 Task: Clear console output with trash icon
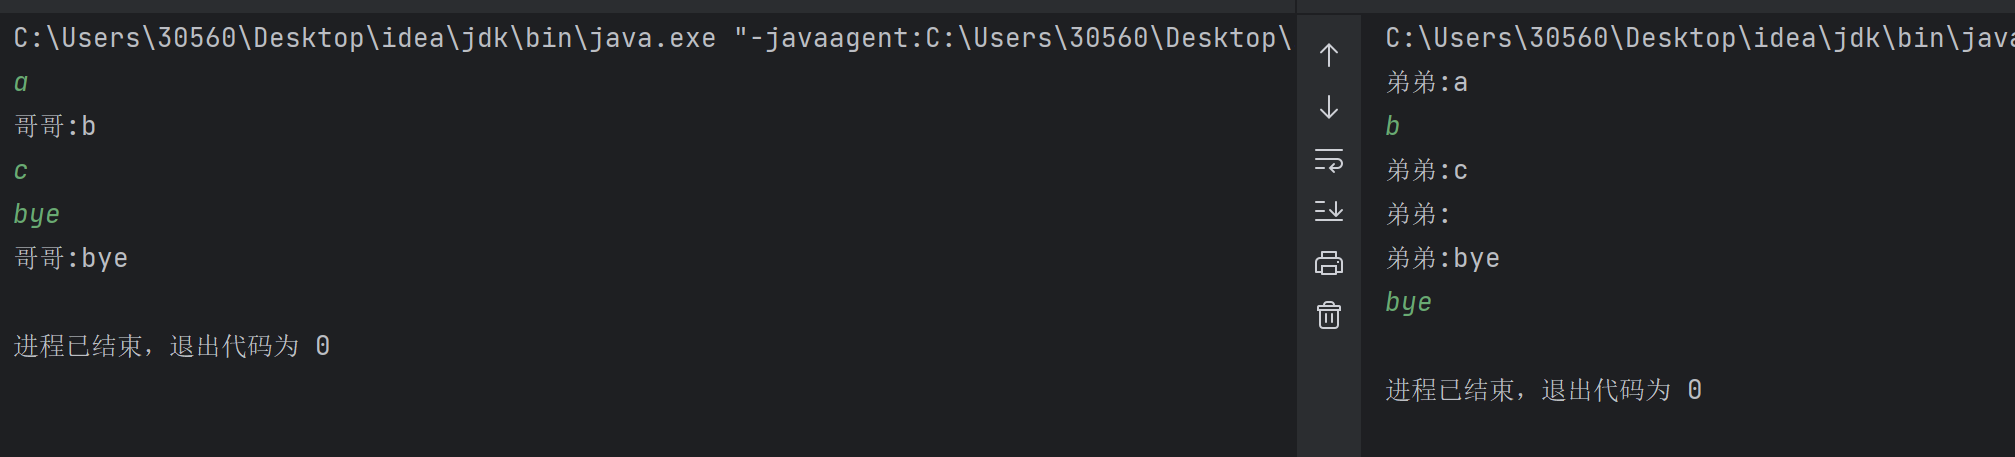point(1328,315)
